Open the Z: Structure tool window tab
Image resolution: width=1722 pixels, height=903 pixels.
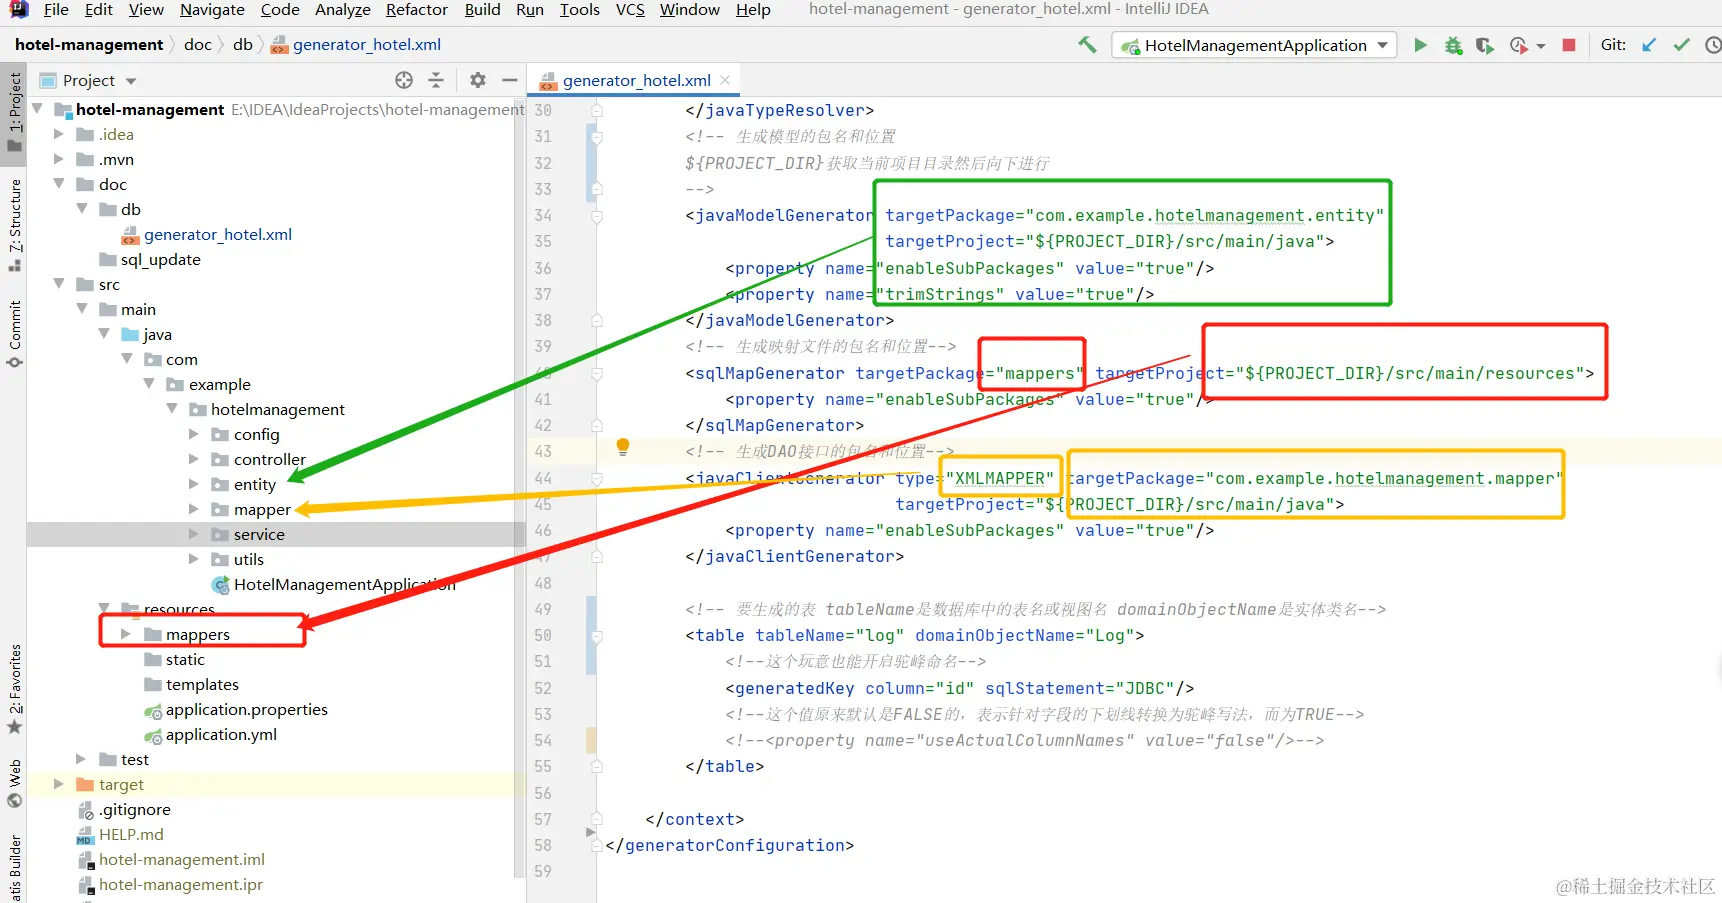pos(14,225)
